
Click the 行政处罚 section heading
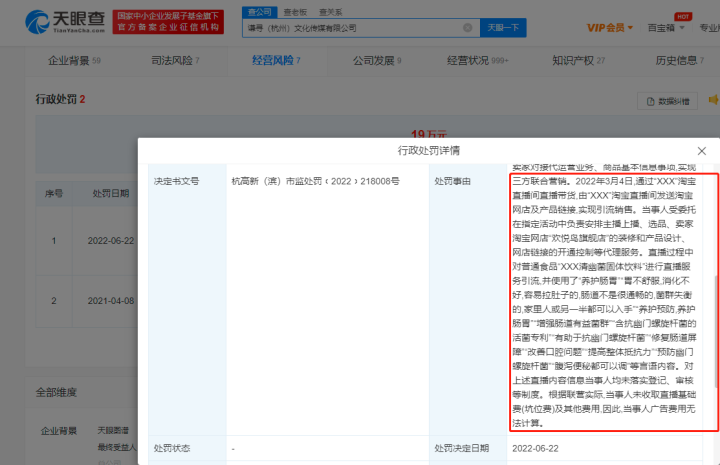[60, 99]
